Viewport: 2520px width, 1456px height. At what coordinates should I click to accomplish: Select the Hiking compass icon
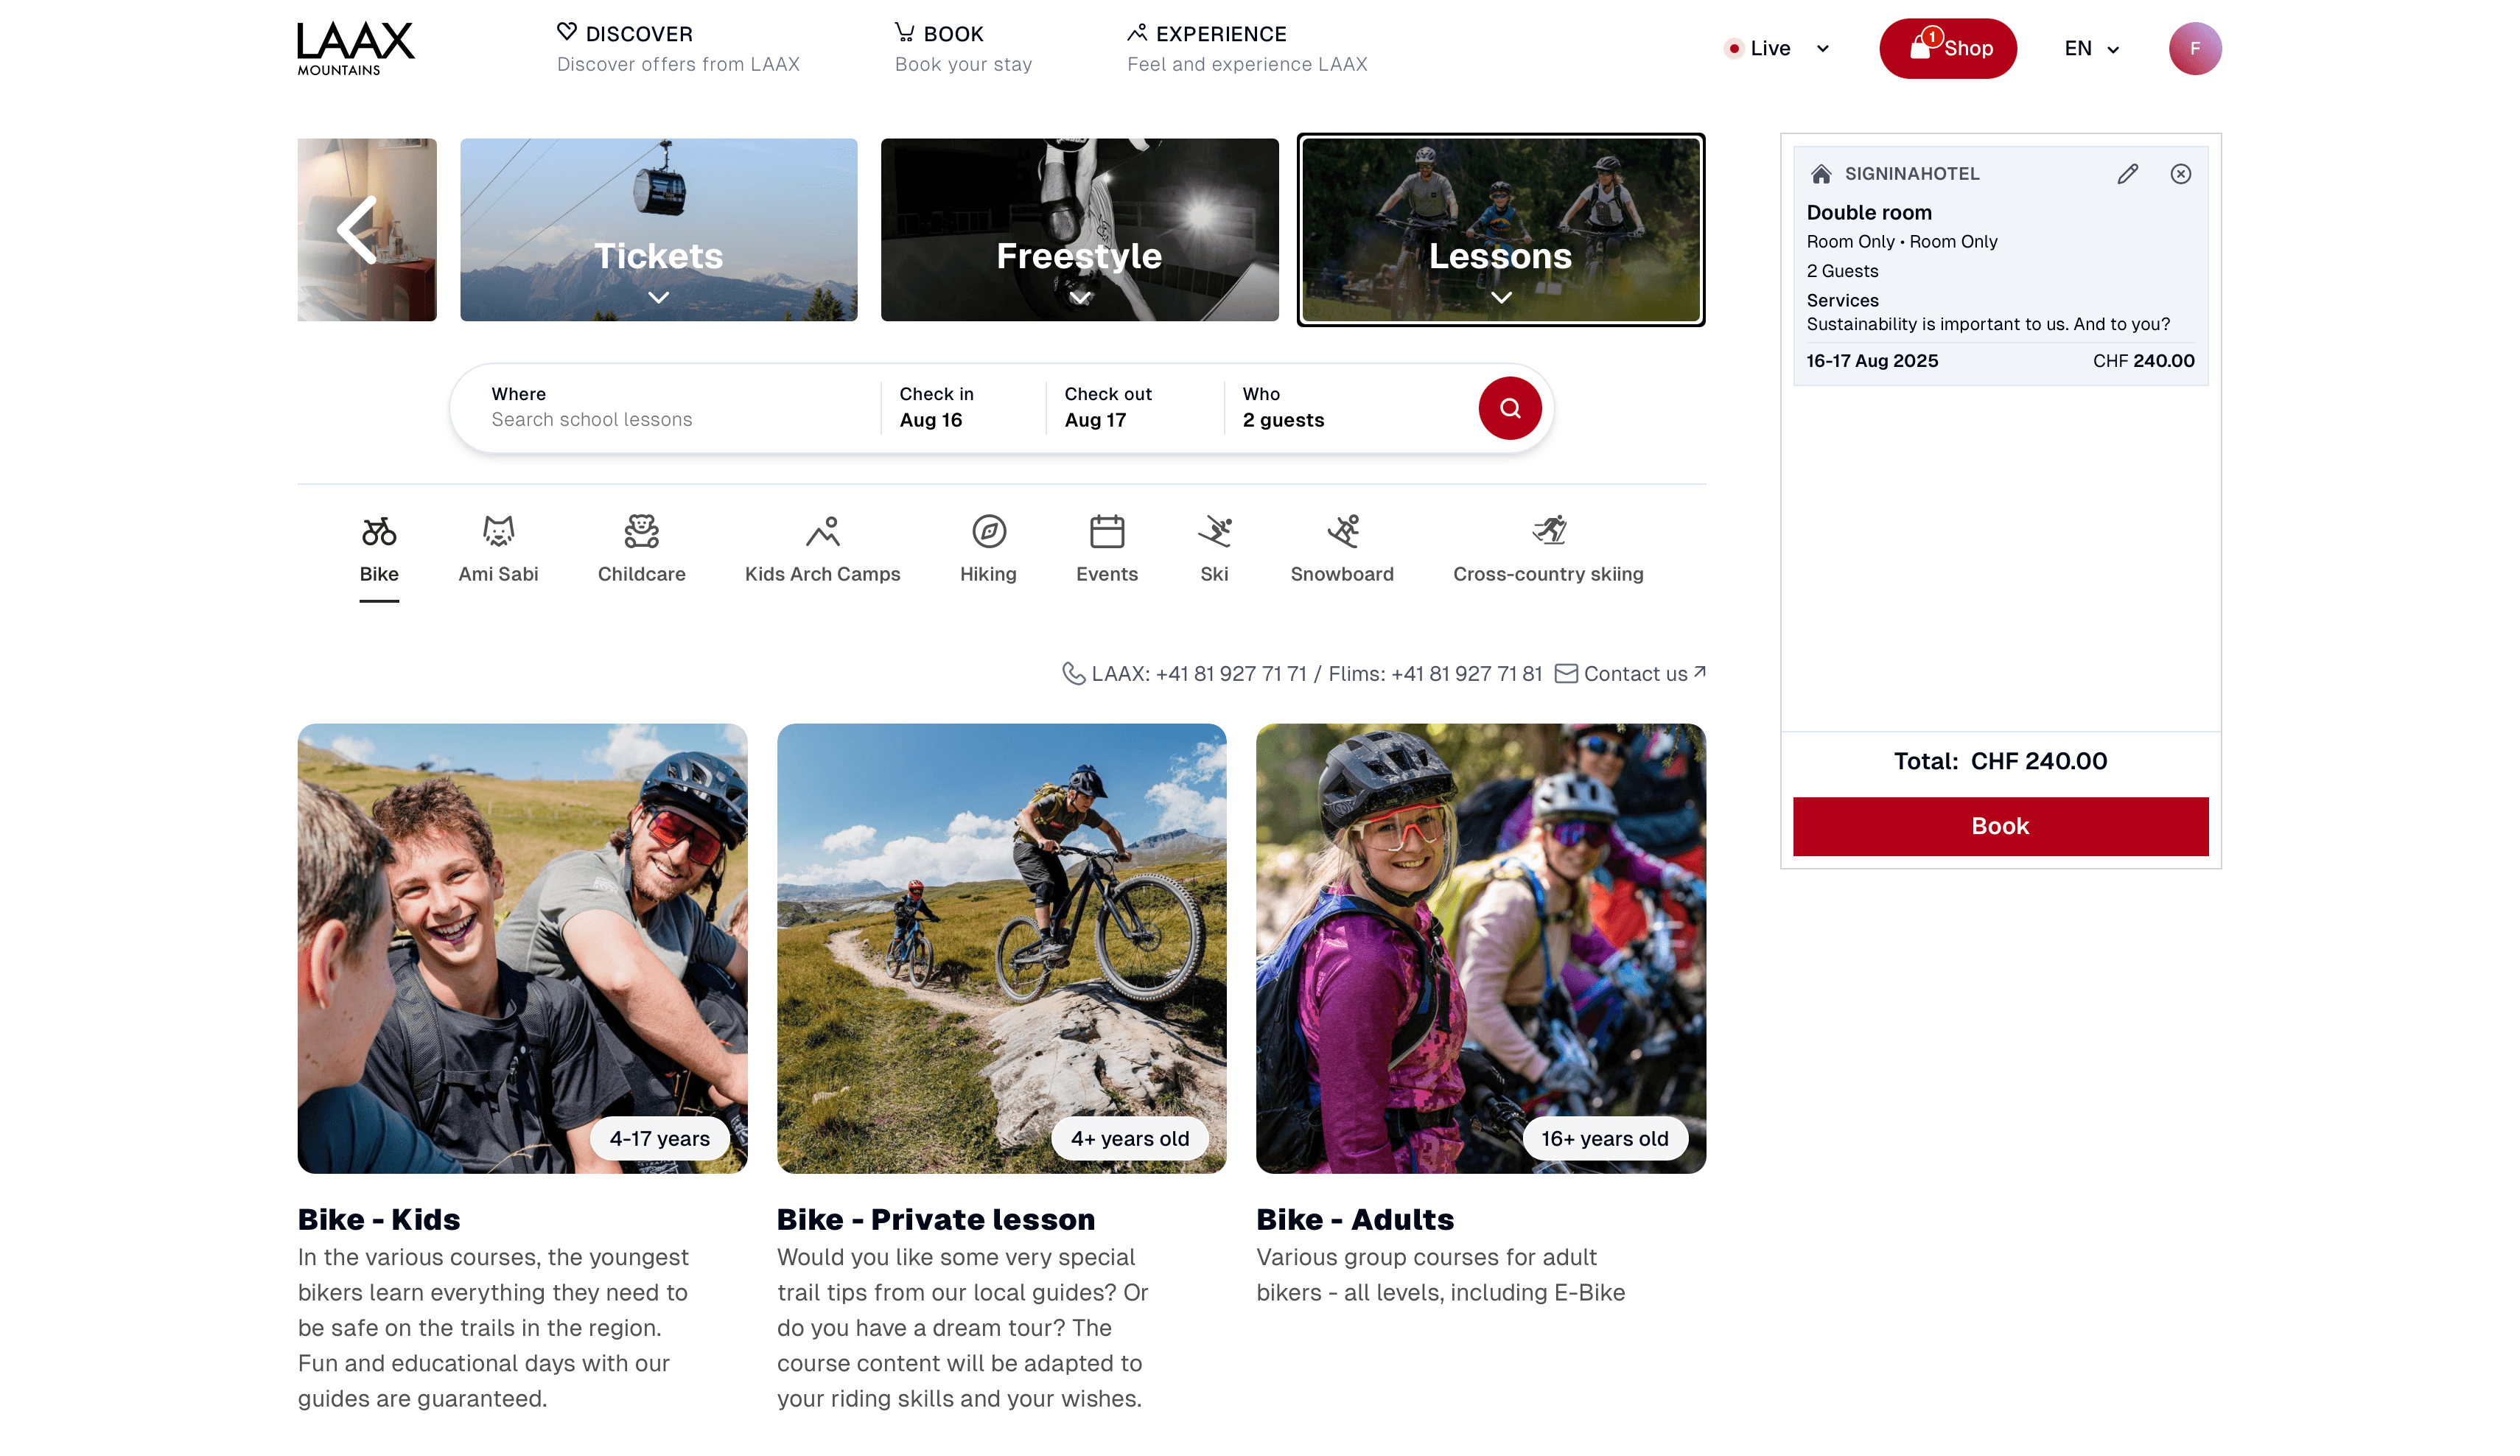(x=988, y=533)
